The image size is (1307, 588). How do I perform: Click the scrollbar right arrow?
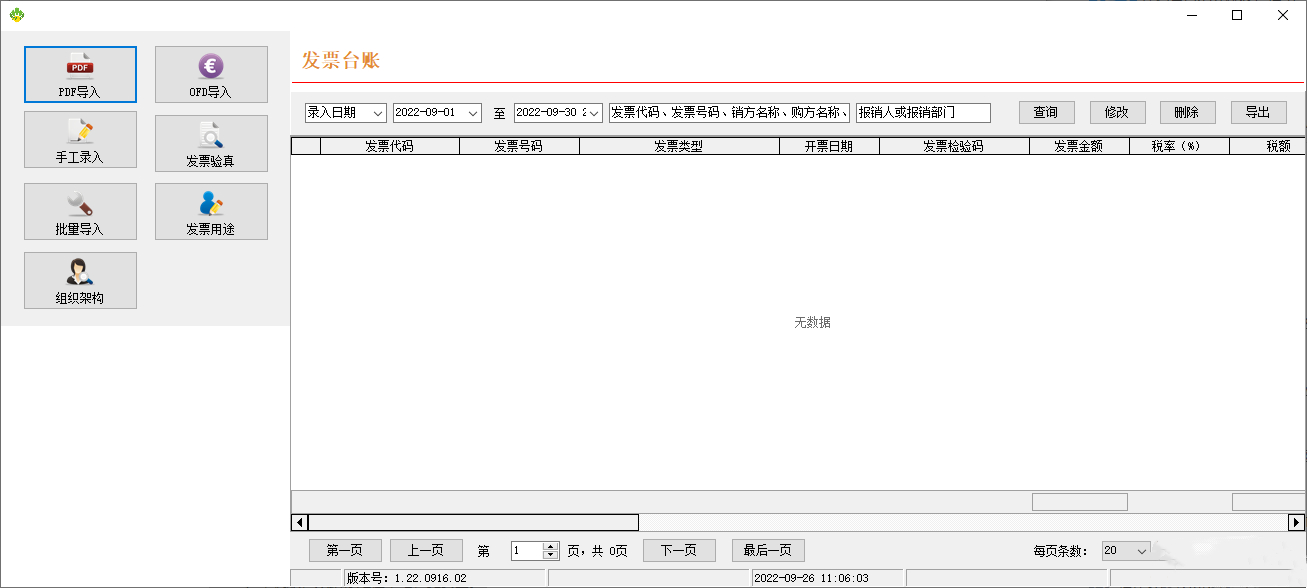click(1297, 522)
